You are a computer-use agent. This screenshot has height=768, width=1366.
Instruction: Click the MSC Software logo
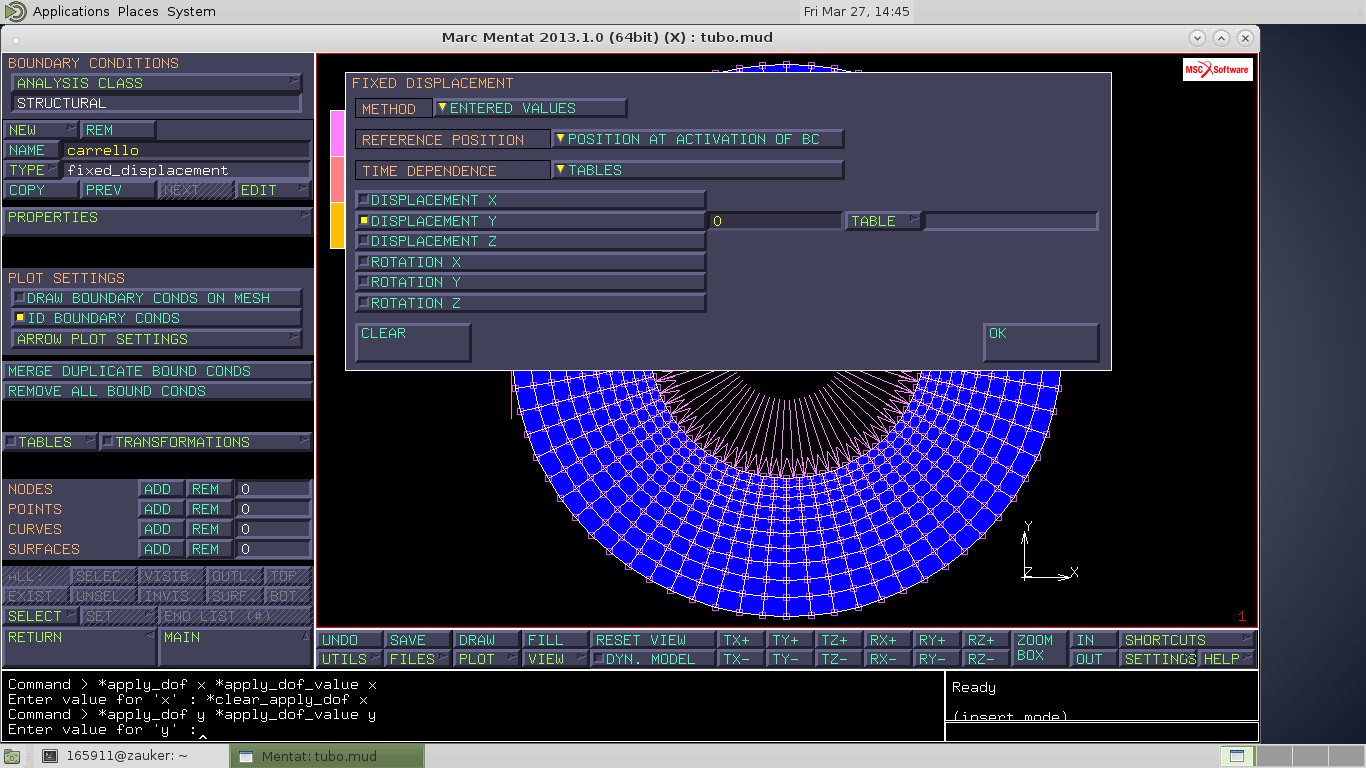click(x=1217, y=69)
